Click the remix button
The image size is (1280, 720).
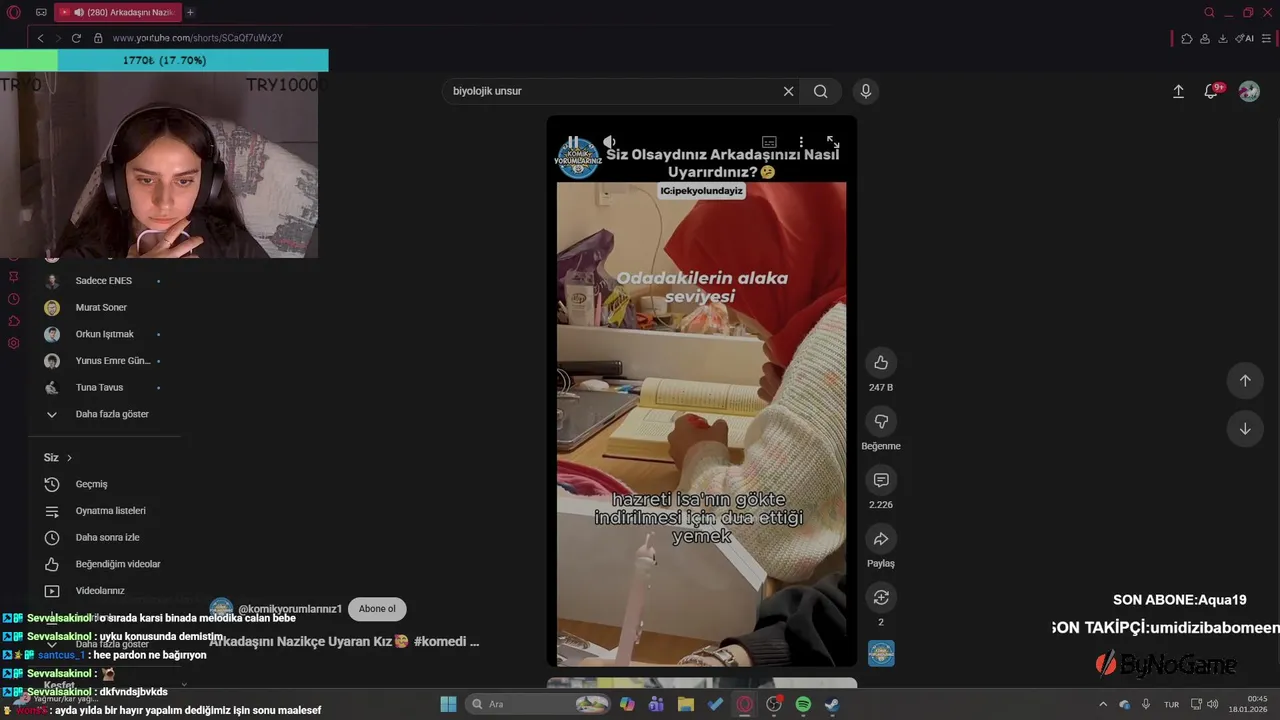coord(881,597)
